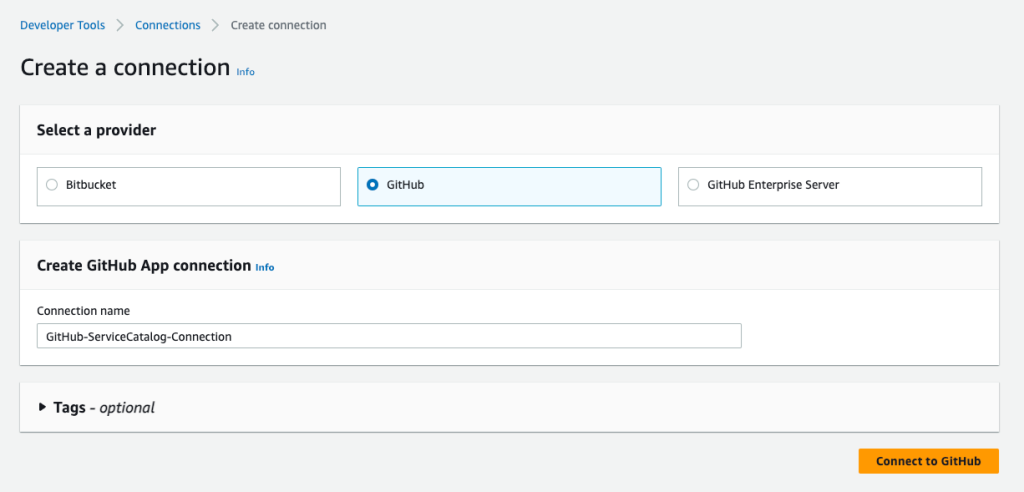Select the Bitbucket provider radio button
Image resolution: width=1024 pixels, height=492 pixels.
tap(52, 185)
